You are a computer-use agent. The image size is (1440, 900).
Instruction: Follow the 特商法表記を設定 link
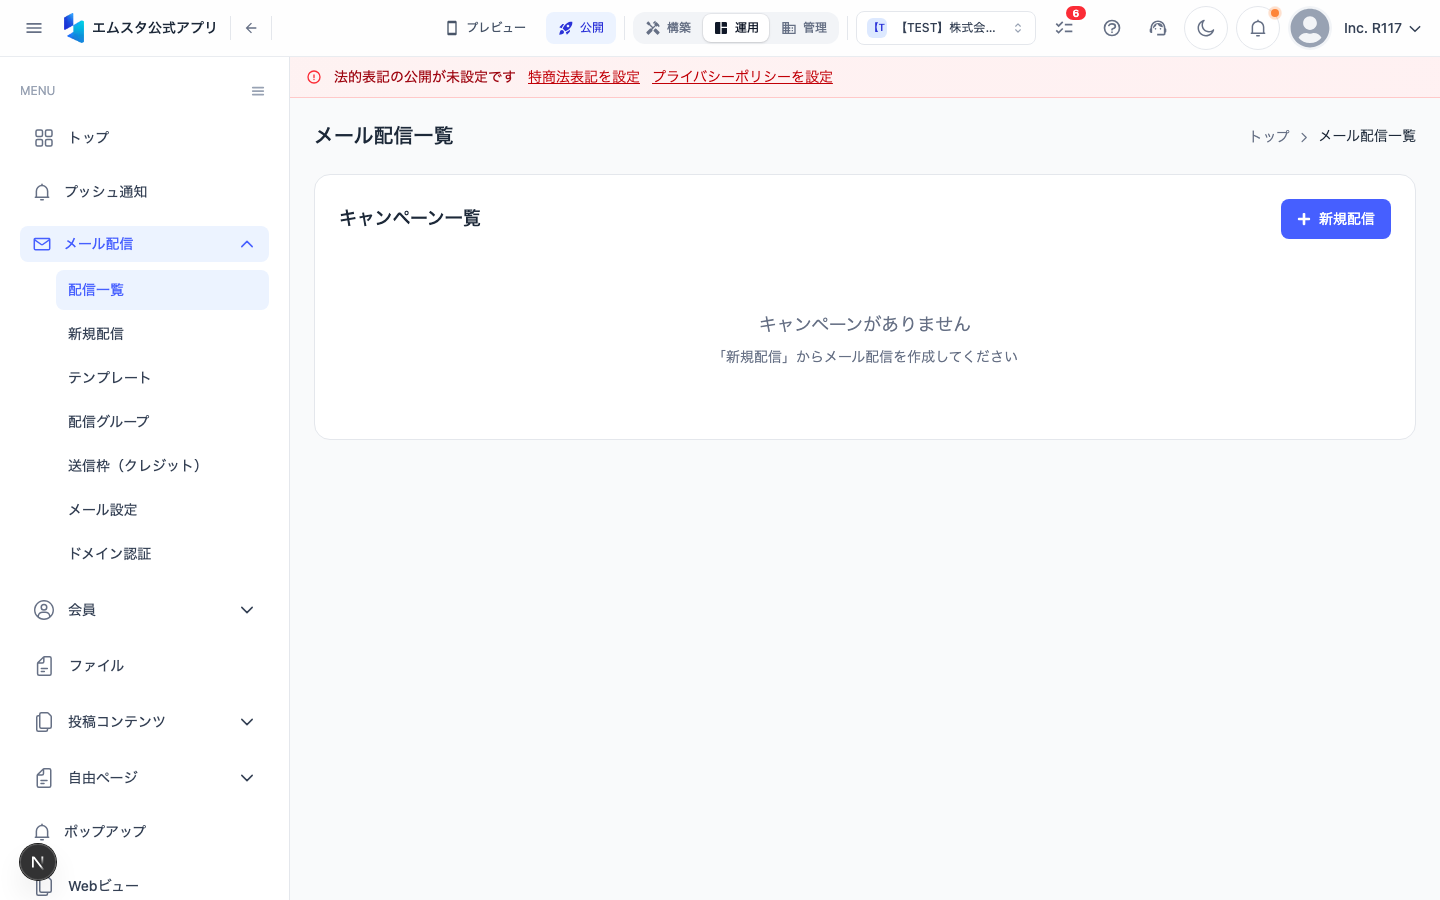pyautogui.click(x=584, y=77)
